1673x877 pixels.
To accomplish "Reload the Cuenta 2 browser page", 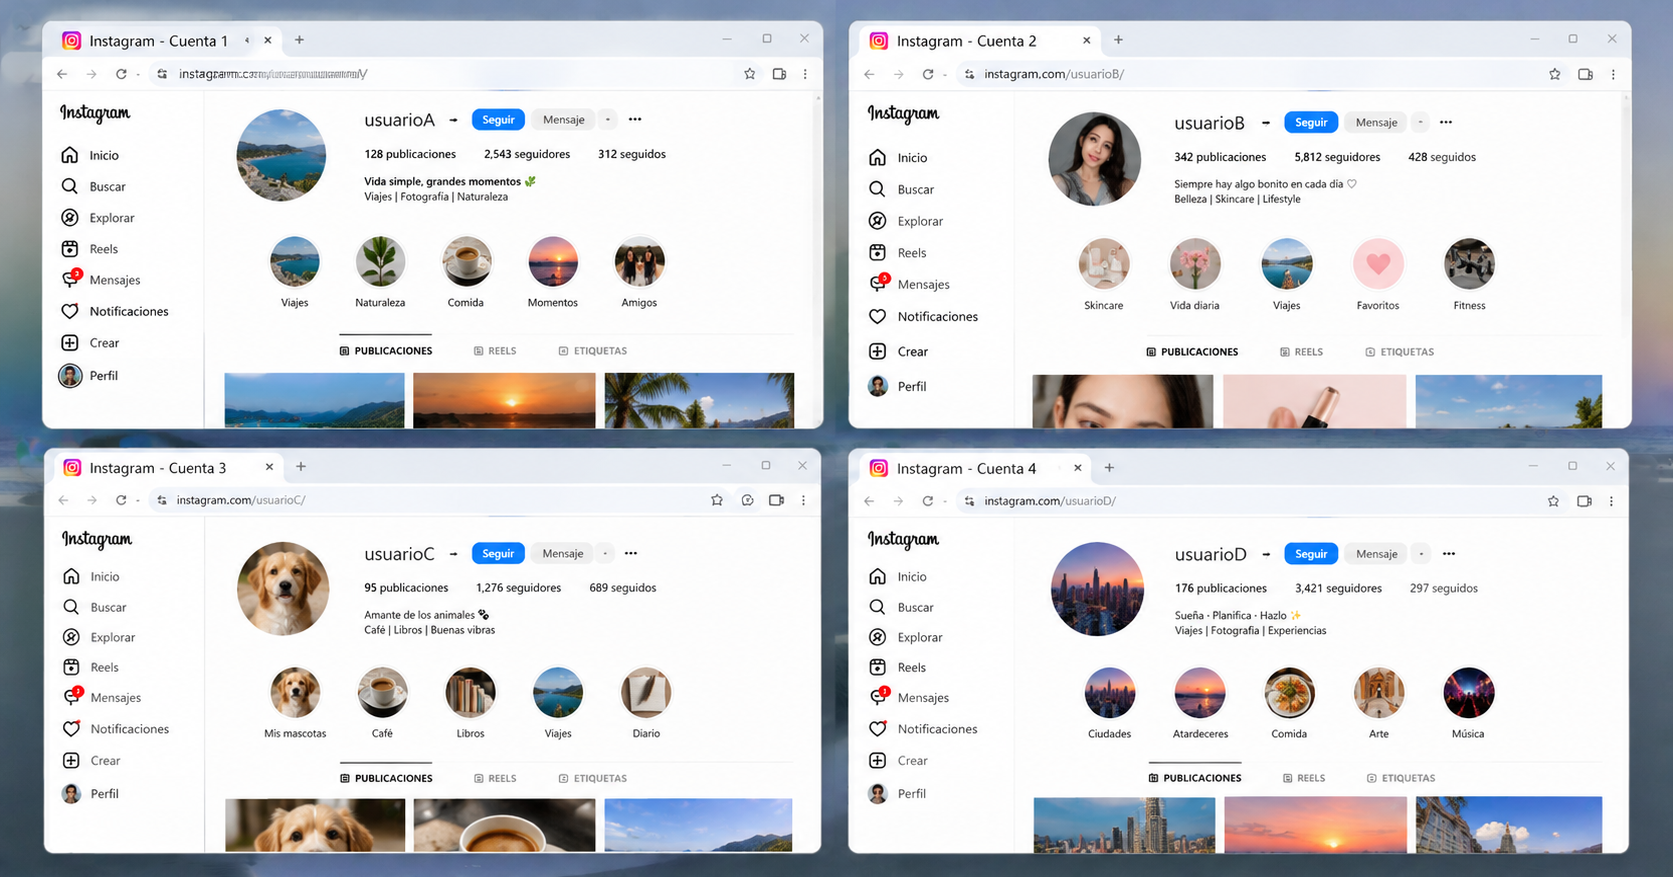I will click(x=928, y=74).
